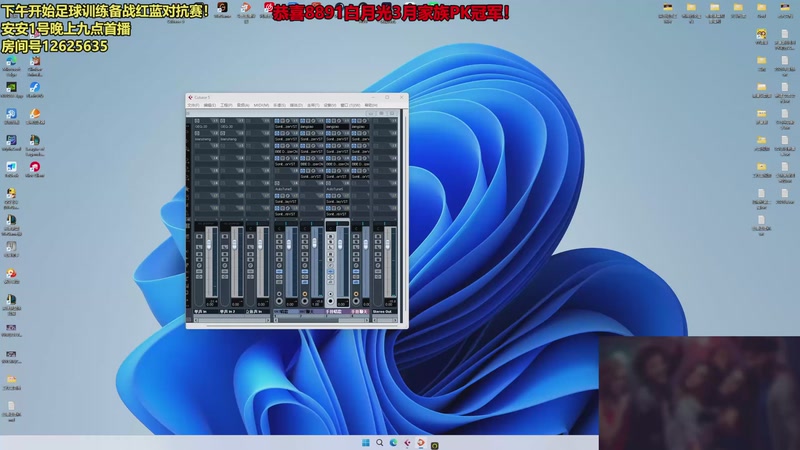The image size is (800, 450).
Task: Expand arrow of 单声 In top insert slot
Action: [215, 121]
